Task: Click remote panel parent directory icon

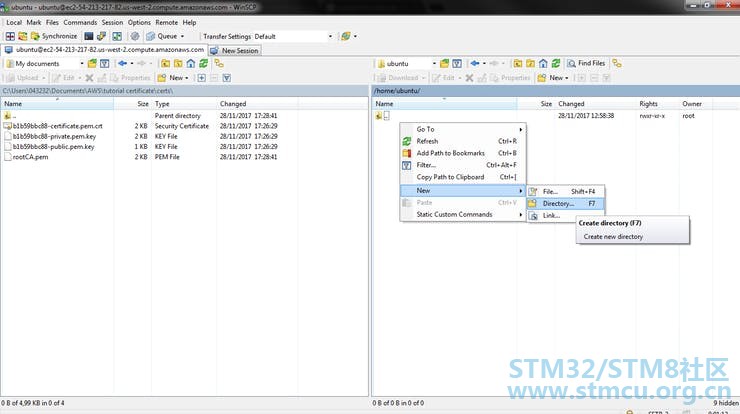Action: pos(518,64)
